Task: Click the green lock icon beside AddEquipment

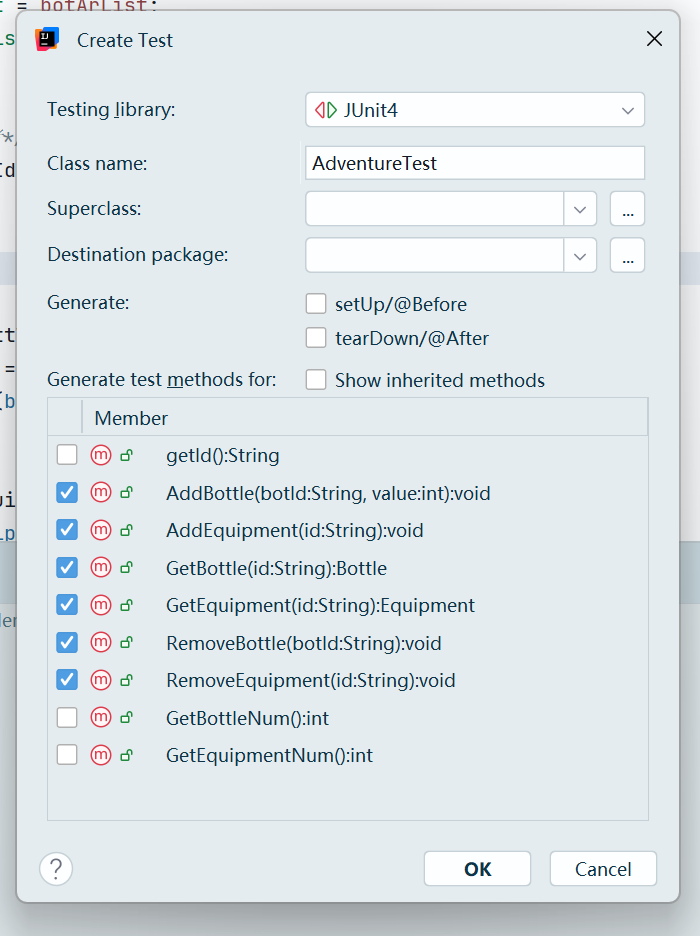Action: [126, 531]
